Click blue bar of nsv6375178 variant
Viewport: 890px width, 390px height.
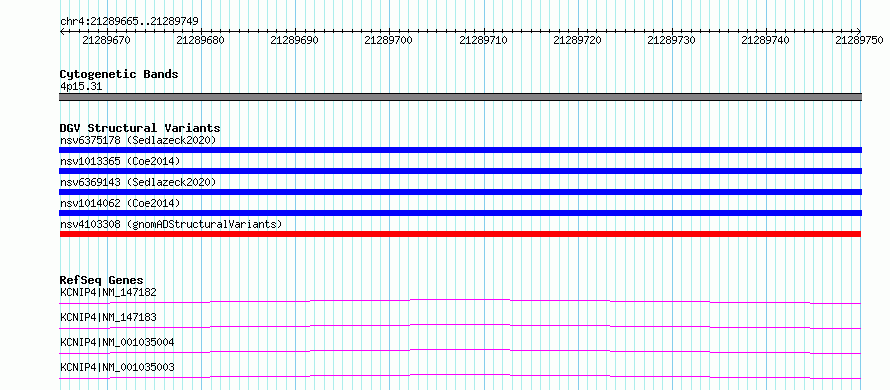[x=460, y=150]
